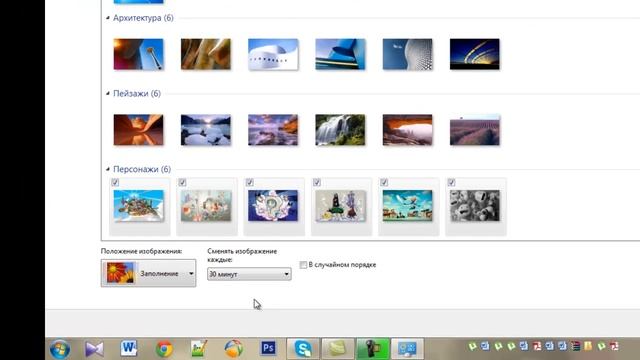Select the pastel floral characters wallpaper
The width and height of the screenshot is (640, 360).
click(206, 206)
